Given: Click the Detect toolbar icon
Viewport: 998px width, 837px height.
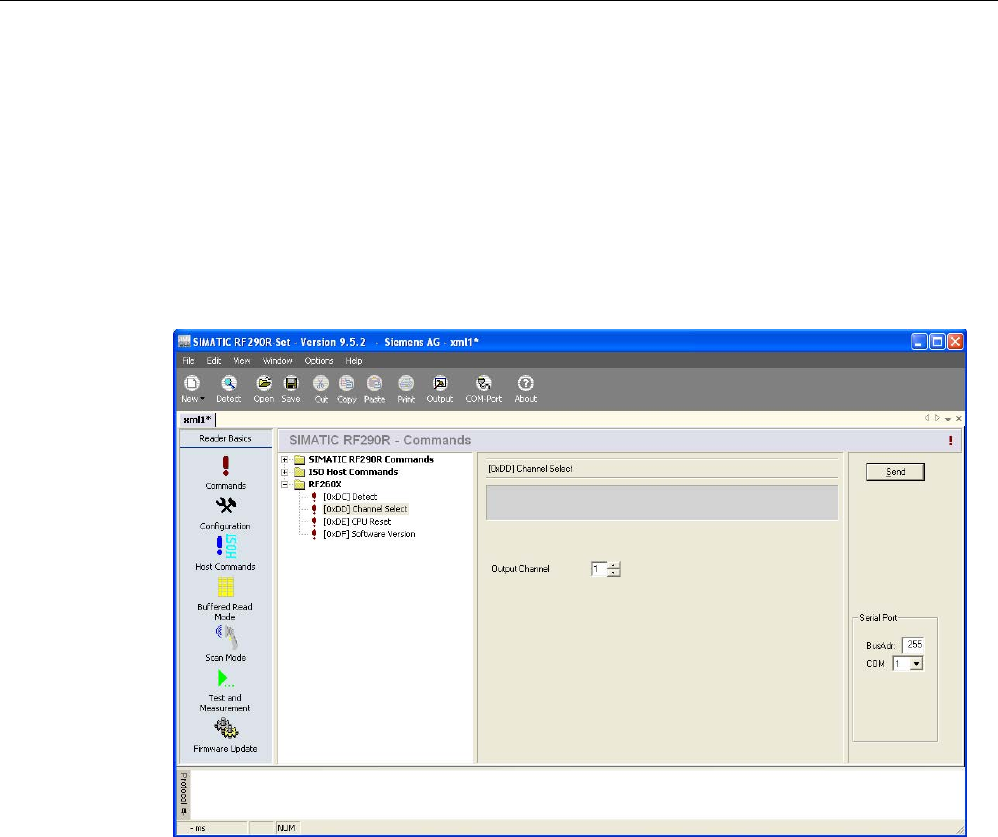Looking at the screenshot, I should (228, 383).
